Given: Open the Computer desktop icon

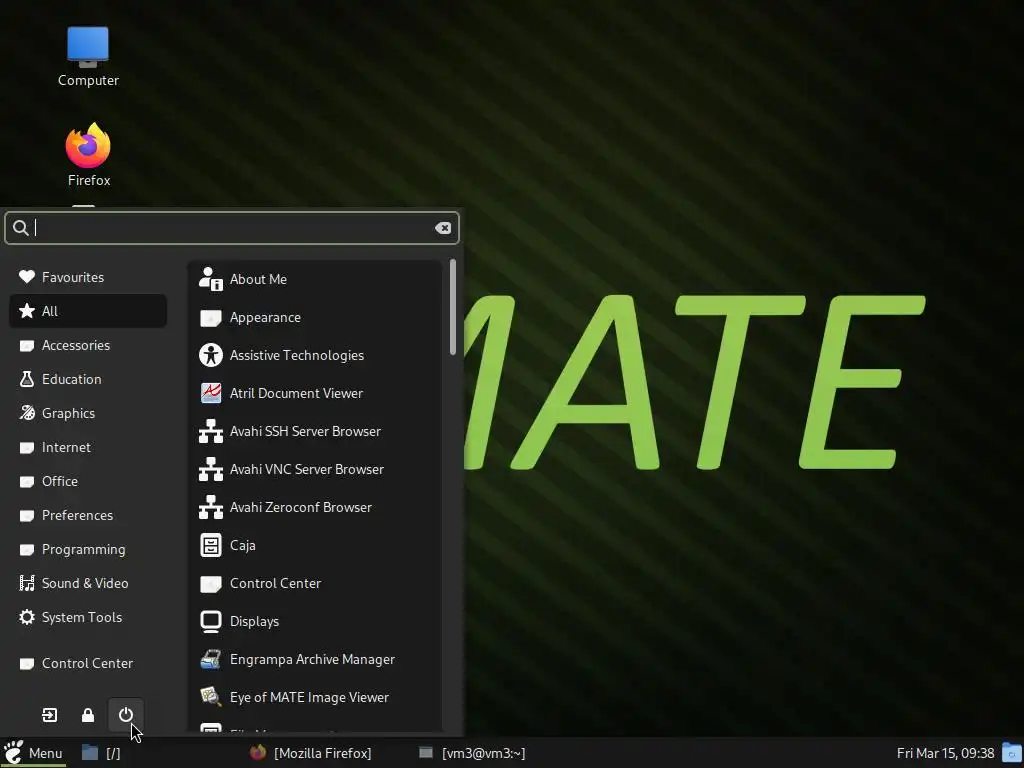Looking at the screenshot, I should [x=88, y=57].
